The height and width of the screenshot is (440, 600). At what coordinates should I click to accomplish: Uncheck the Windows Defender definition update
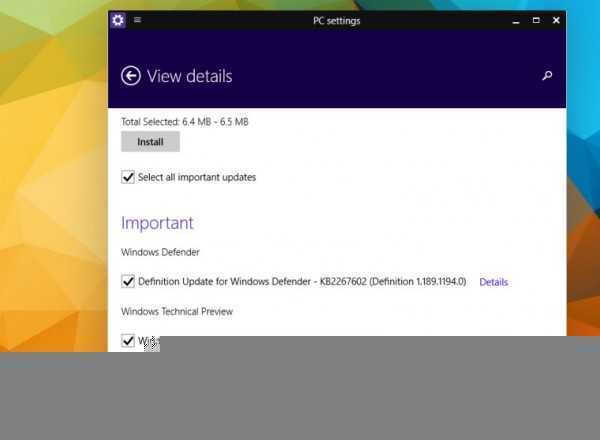128,281
